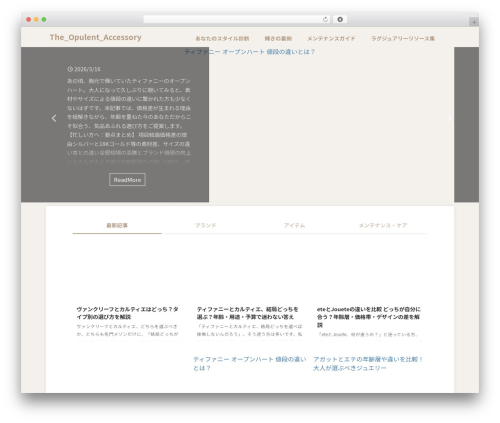Click the previous slide arrow
This screenshot has height=423, width=500.
pyautogui.click(x=54, y=118)
